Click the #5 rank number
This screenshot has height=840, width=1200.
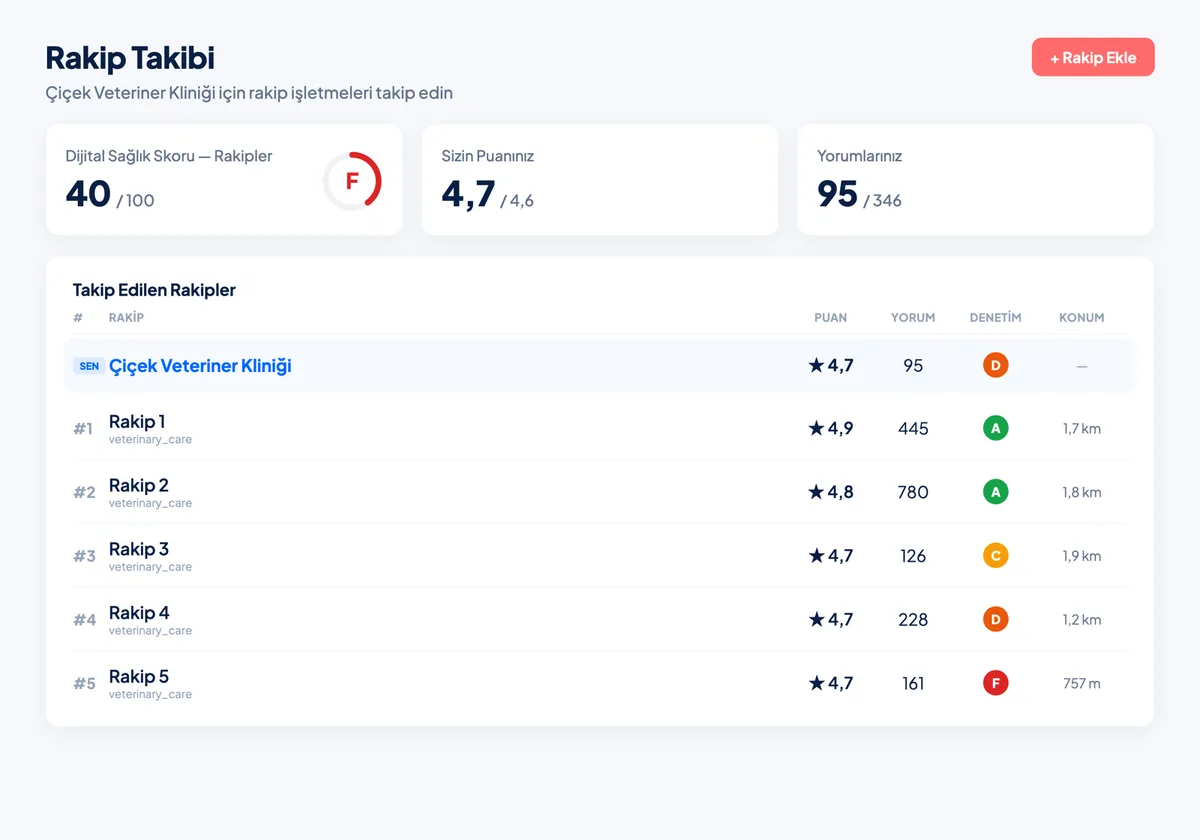tap(84, 684)
